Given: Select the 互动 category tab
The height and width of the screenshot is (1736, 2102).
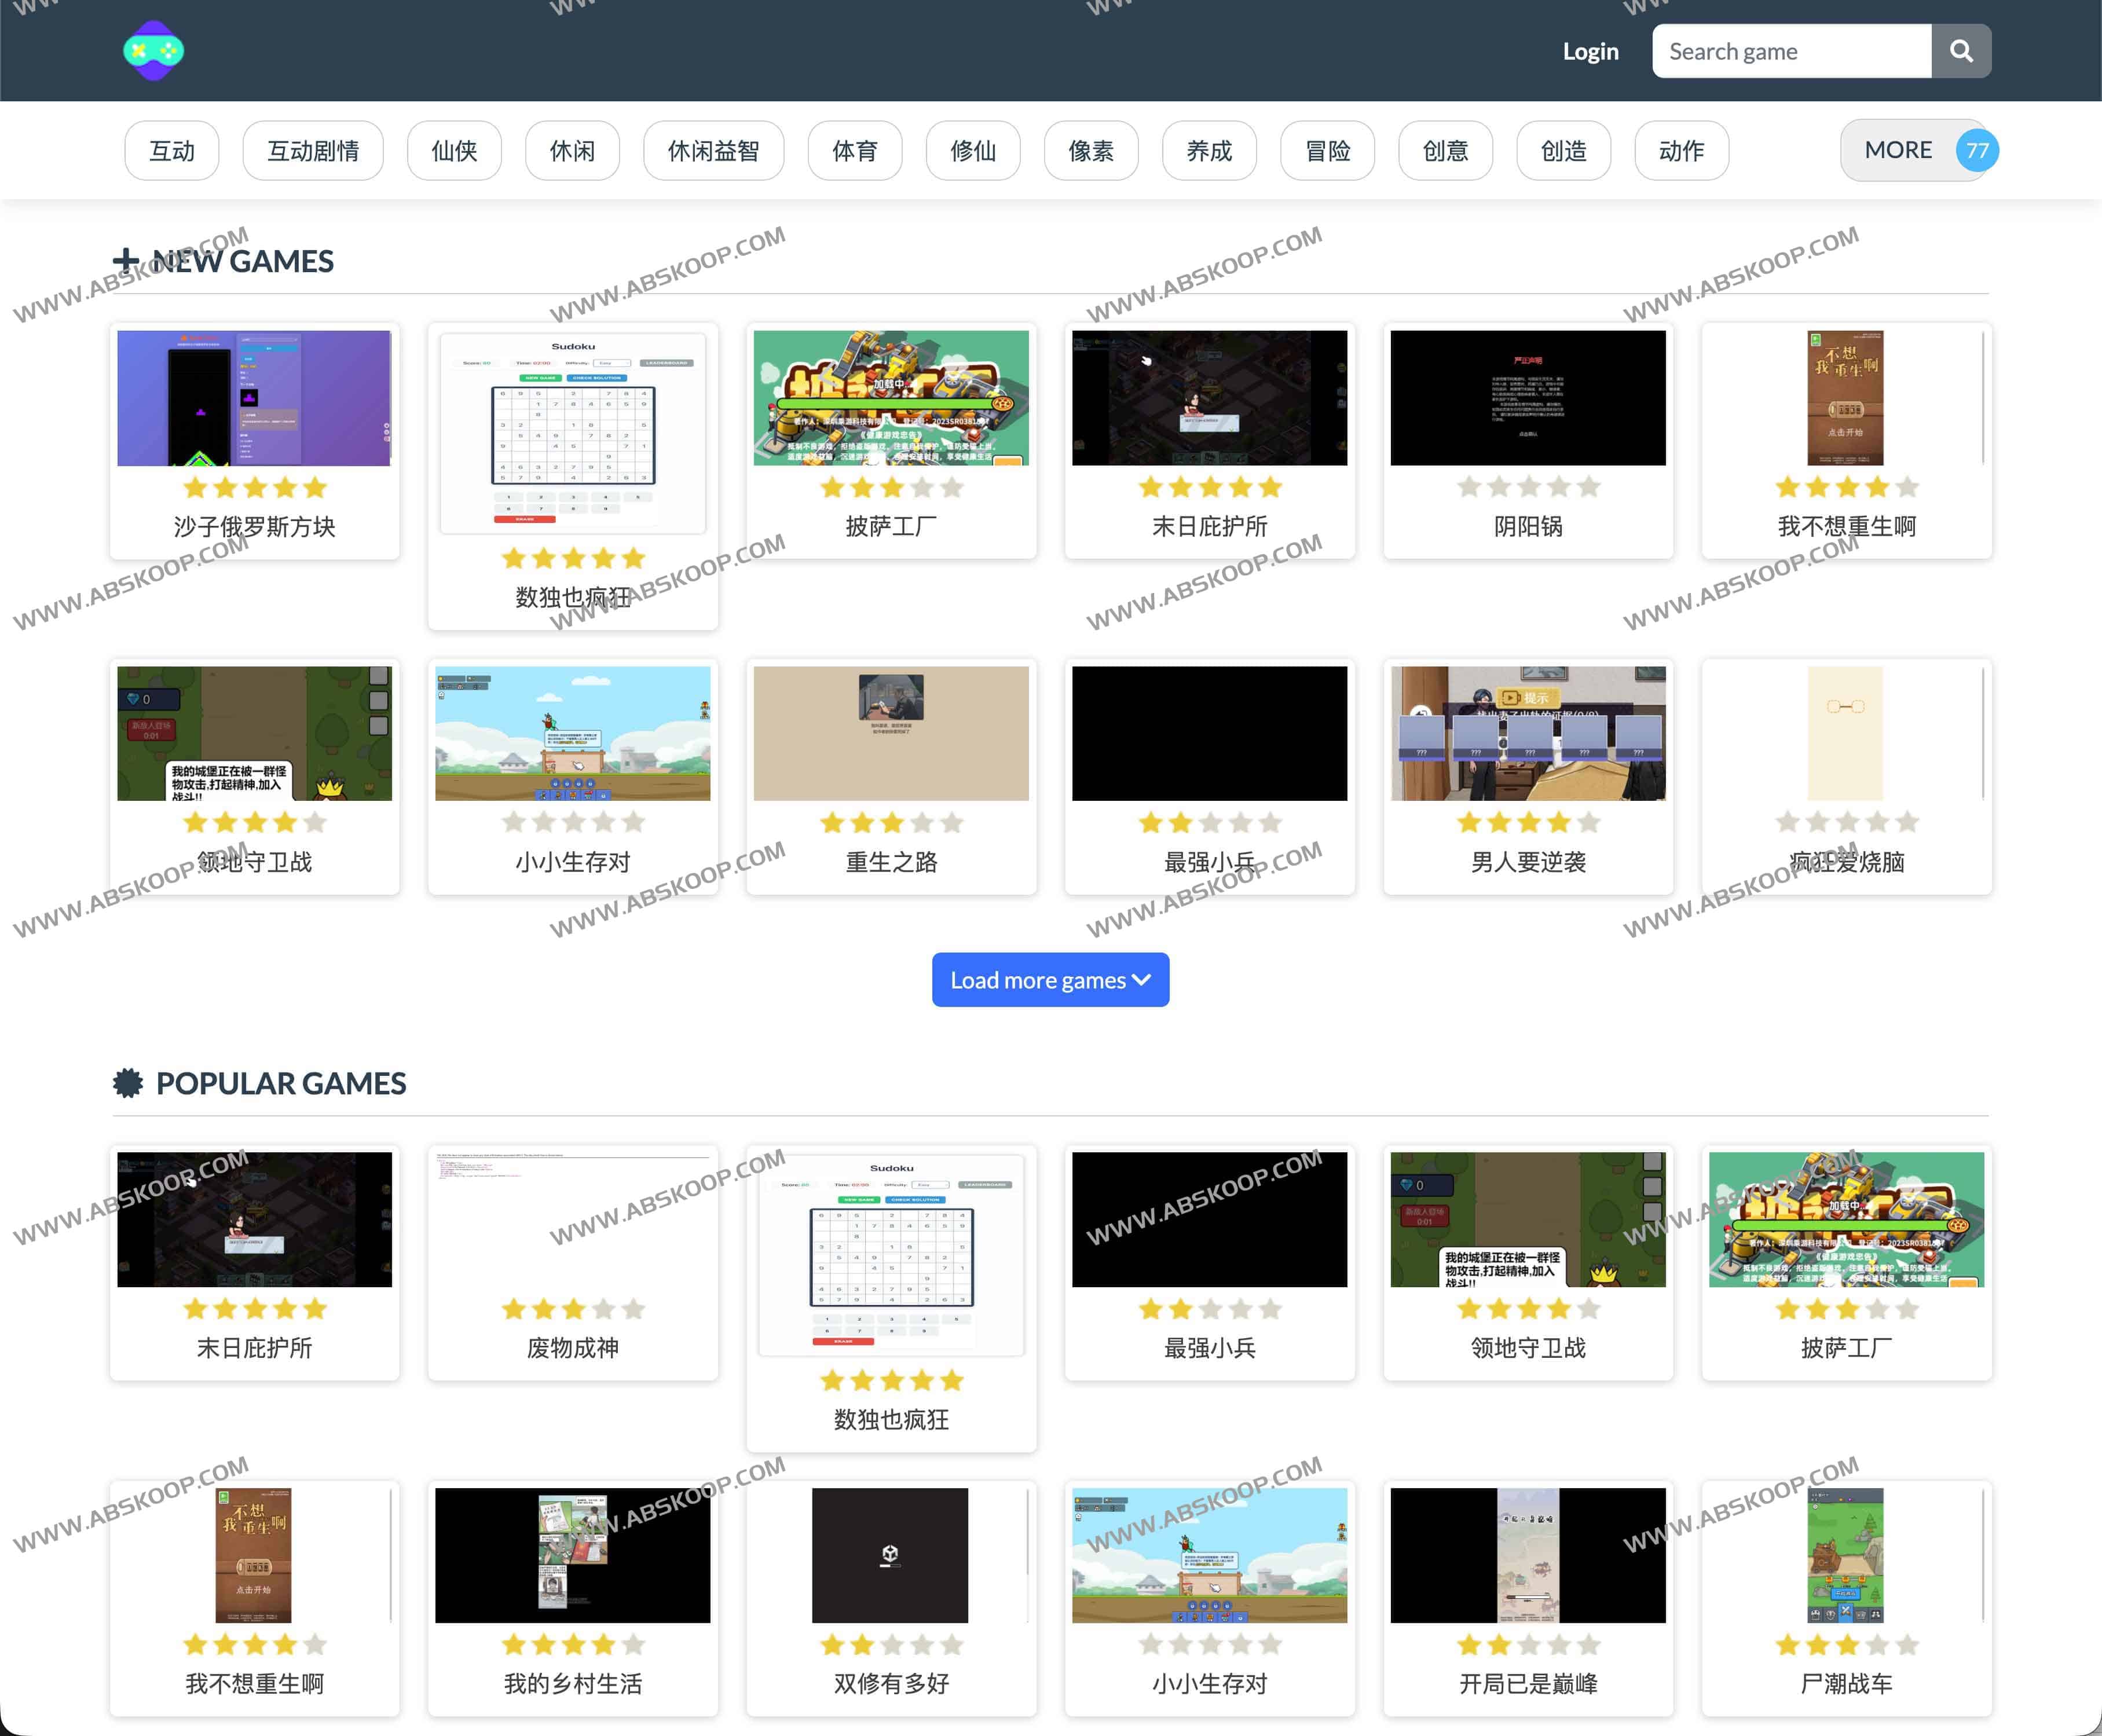Looking at the screenshot, I should [171, 150].
